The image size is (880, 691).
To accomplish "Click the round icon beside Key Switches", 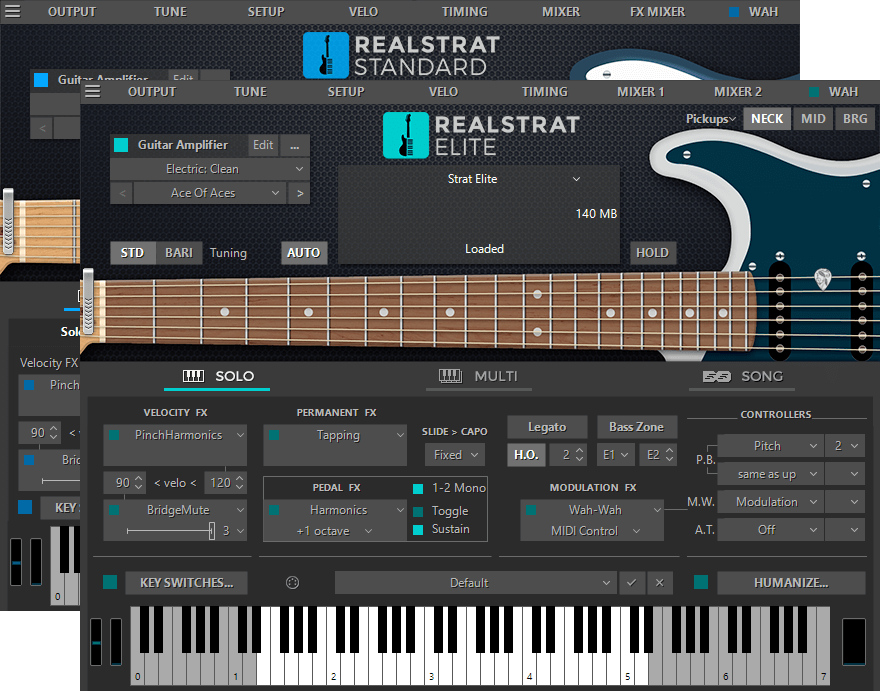I will (x=293, y=582).
